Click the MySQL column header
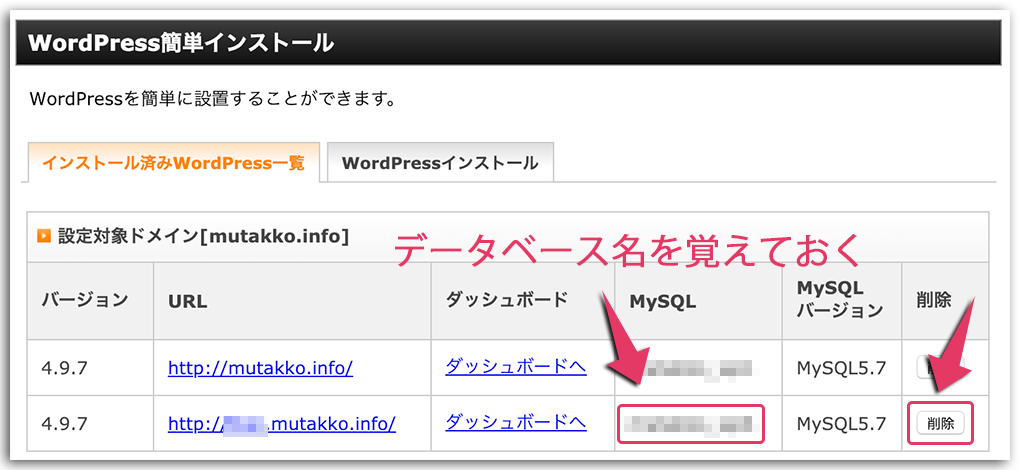This screenshot has height=470, width=1020. [698, 301]
